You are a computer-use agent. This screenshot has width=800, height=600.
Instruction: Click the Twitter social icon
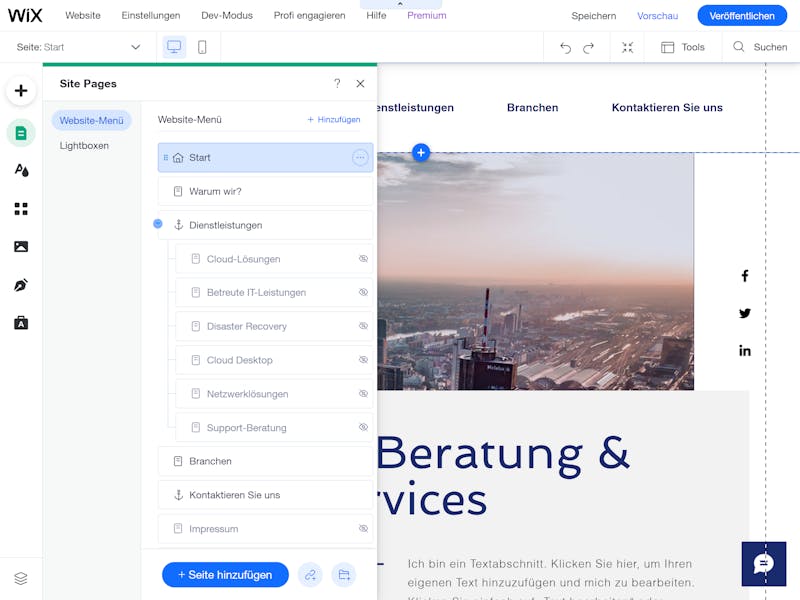point(745,313)
